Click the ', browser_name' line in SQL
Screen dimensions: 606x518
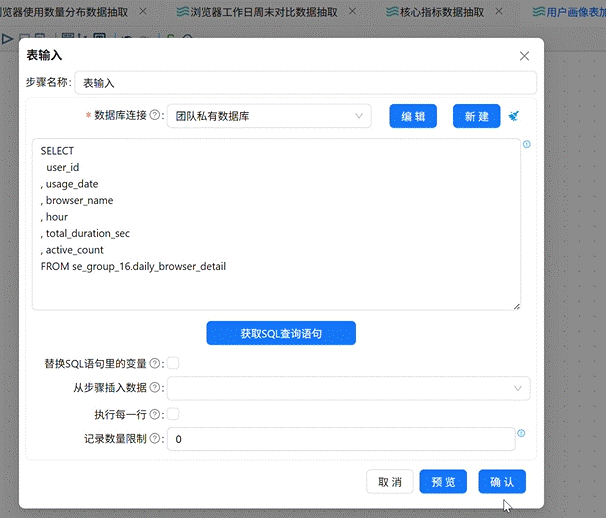click(77, 200)
